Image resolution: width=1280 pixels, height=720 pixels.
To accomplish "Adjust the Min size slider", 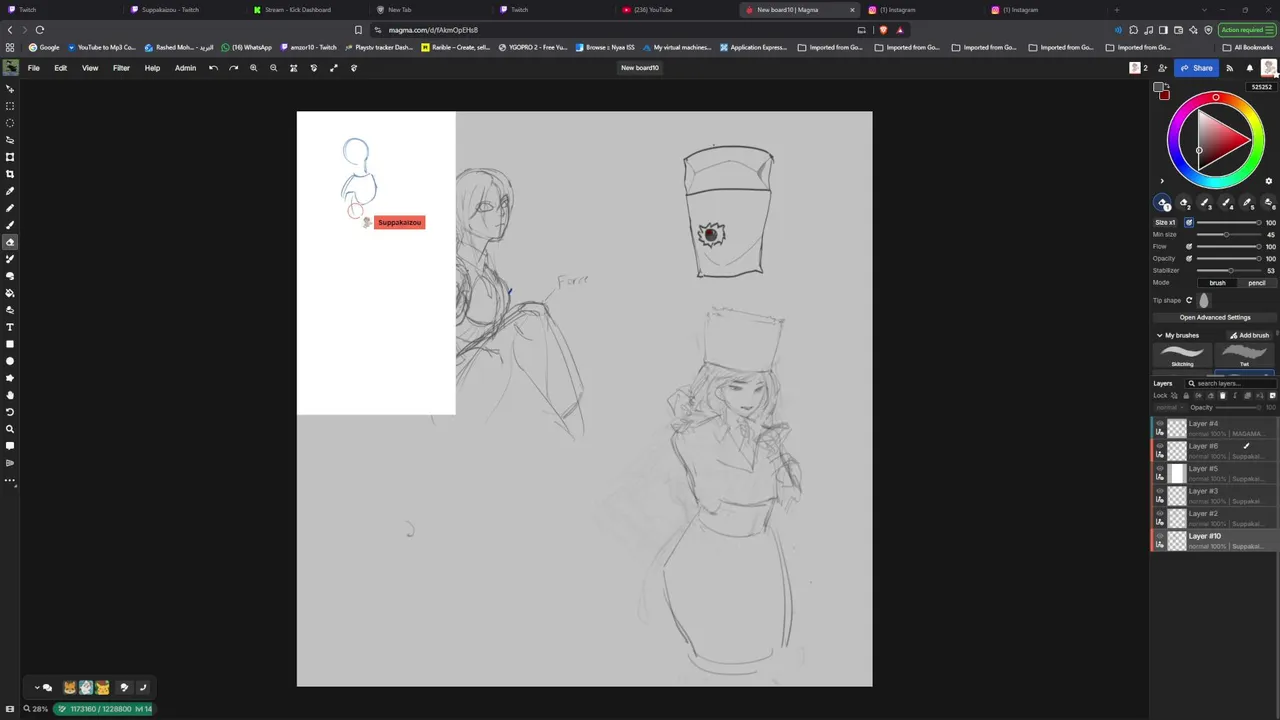I will click(x=1228, y=234).
